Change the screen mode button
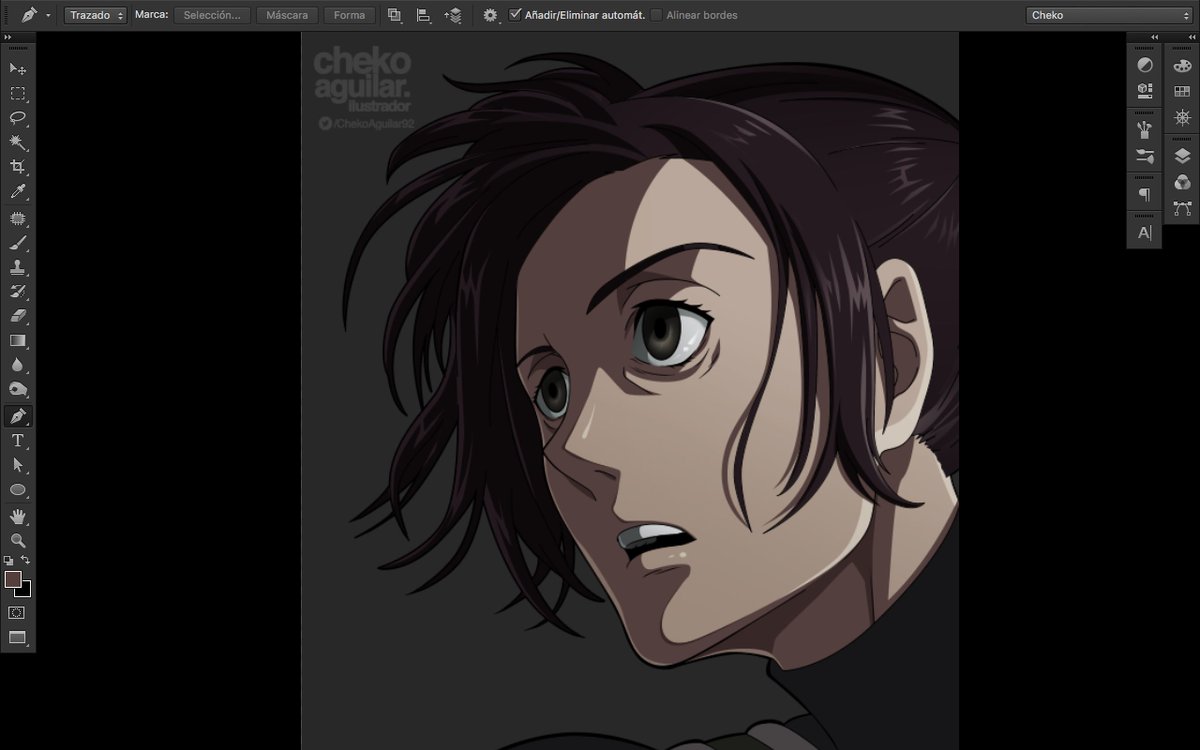The width and height of the screenshot is (1200, 750). click(x=17, y=637)
